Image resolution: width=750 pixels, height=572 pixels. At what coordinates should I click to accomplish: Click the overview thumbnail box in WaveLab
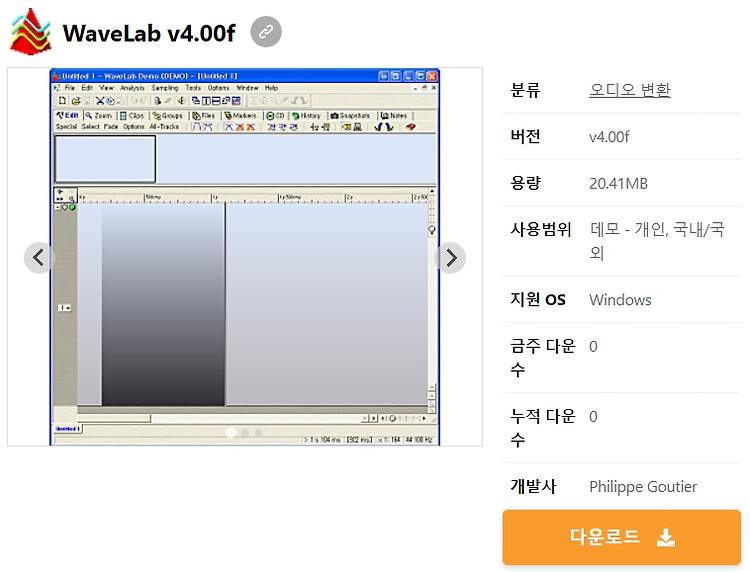pos(105,159)
